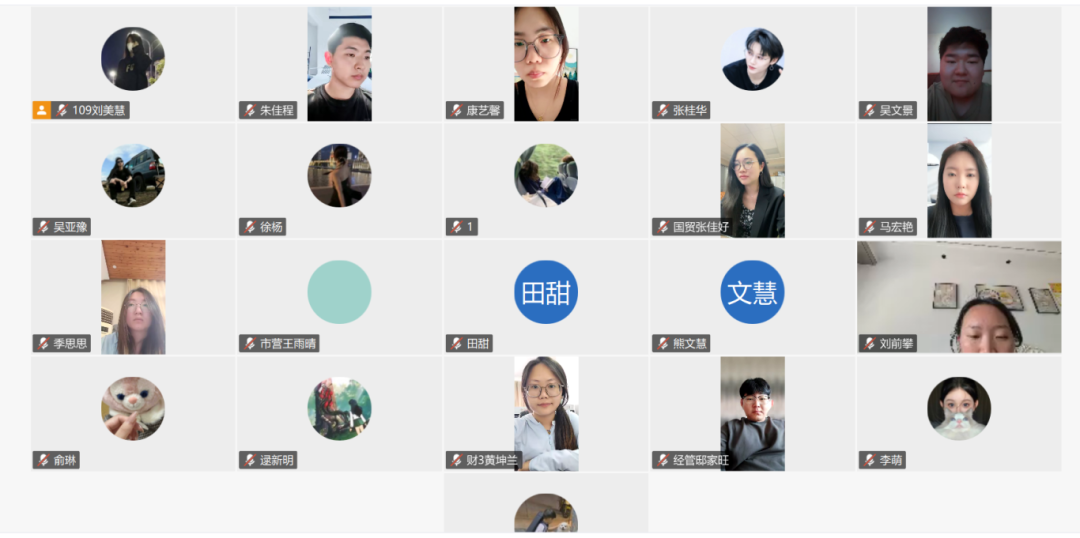
Task: Click muted microphone icon next to 朱佳程
Action: point(249,110)
